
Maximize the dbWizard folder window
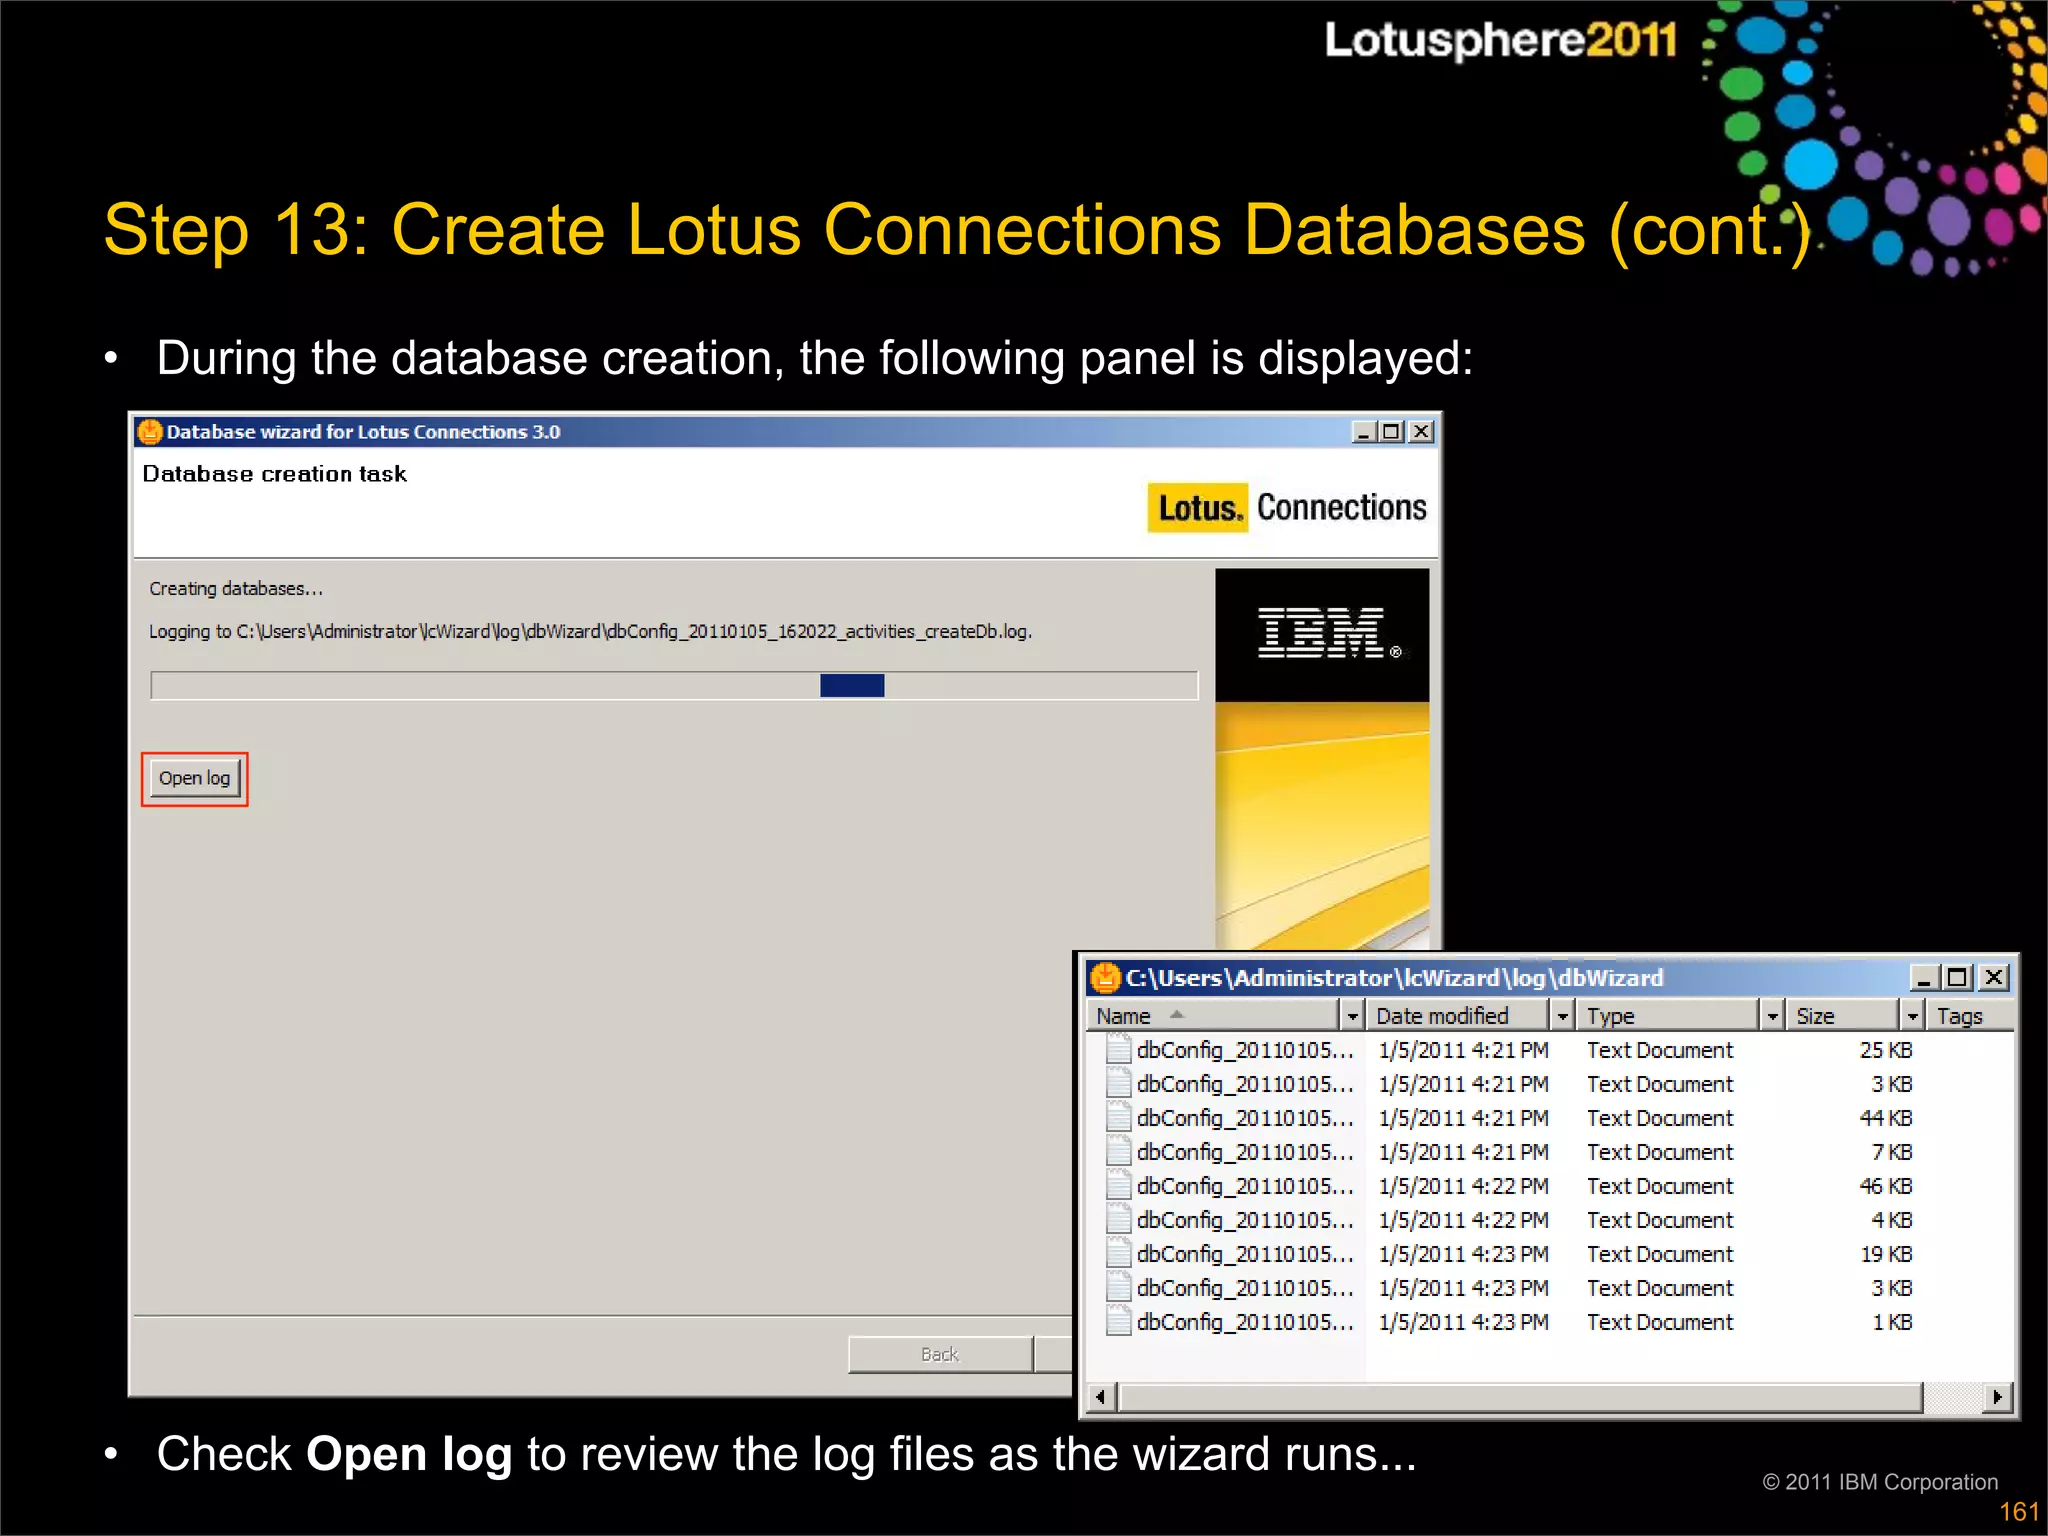pyautogui.click(x=1958, y=978)
